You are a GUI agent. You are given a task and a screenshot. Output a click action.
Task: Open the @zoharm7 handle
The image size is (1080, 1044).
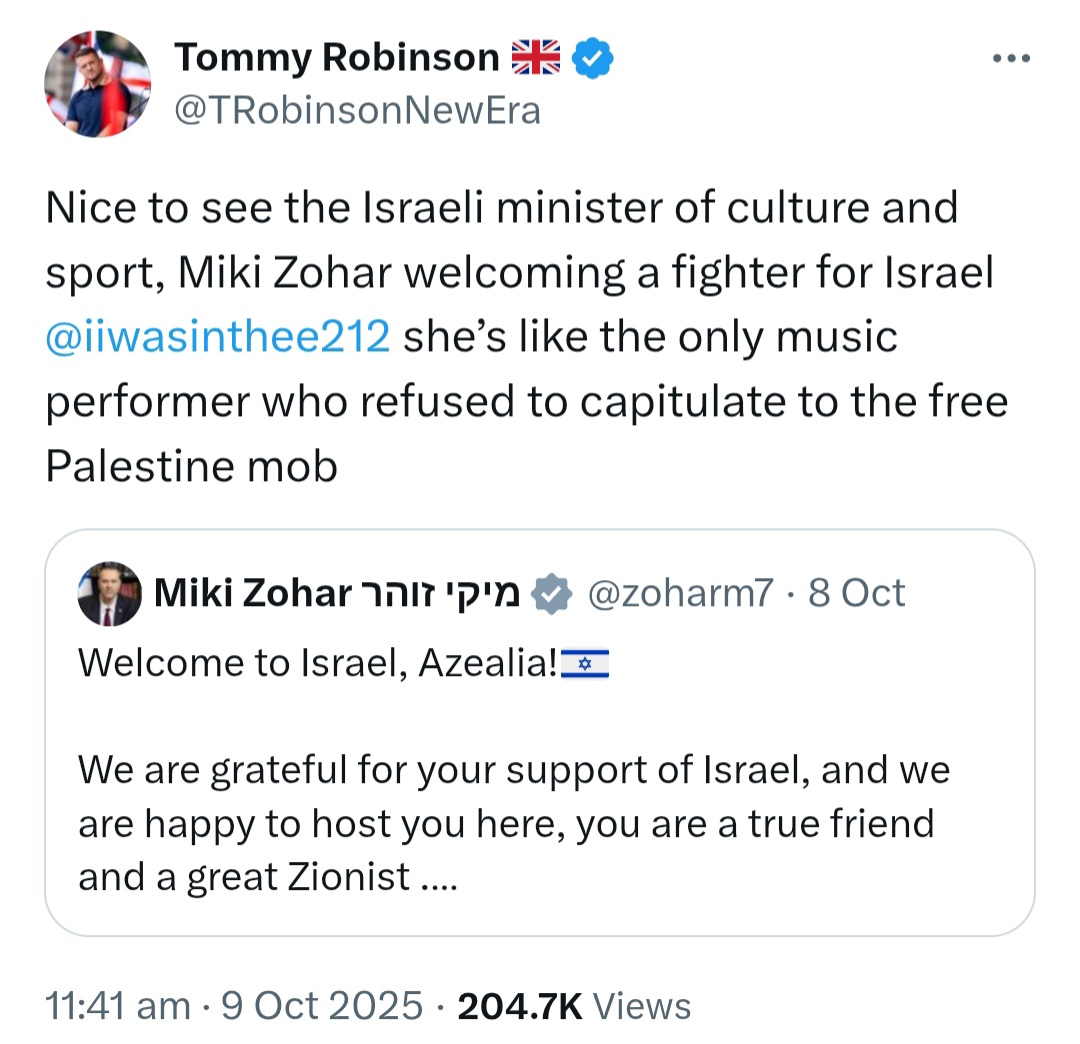[681, 593]
